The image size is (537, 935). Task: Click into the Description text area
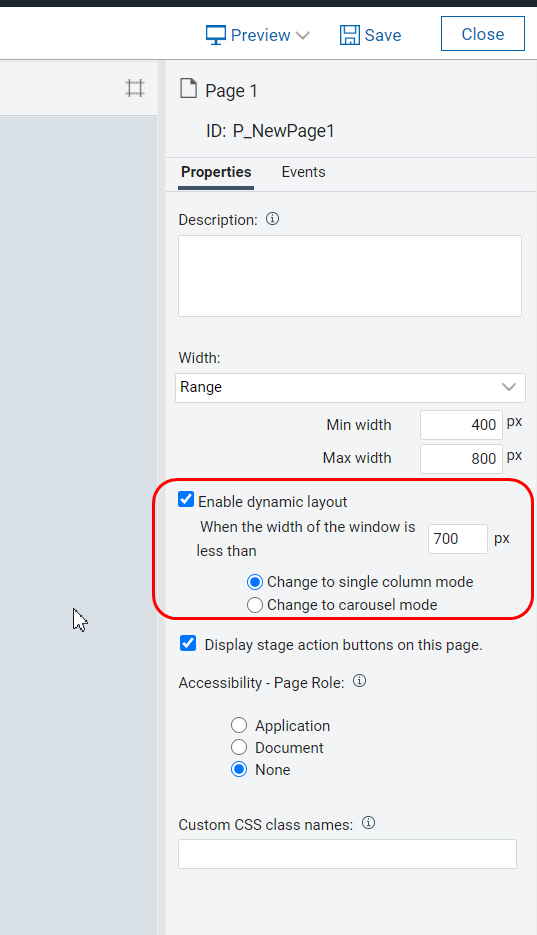(350, 275)
